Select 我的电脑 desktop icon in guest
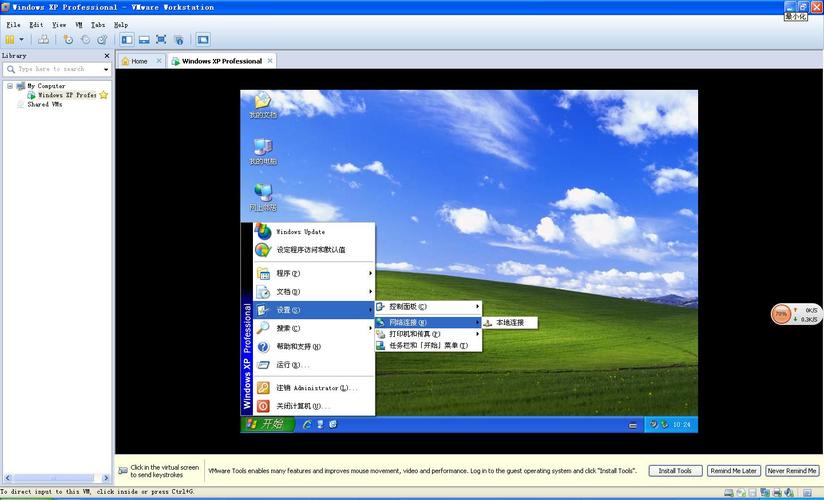 pyautogui.click(x=263, y=152)
